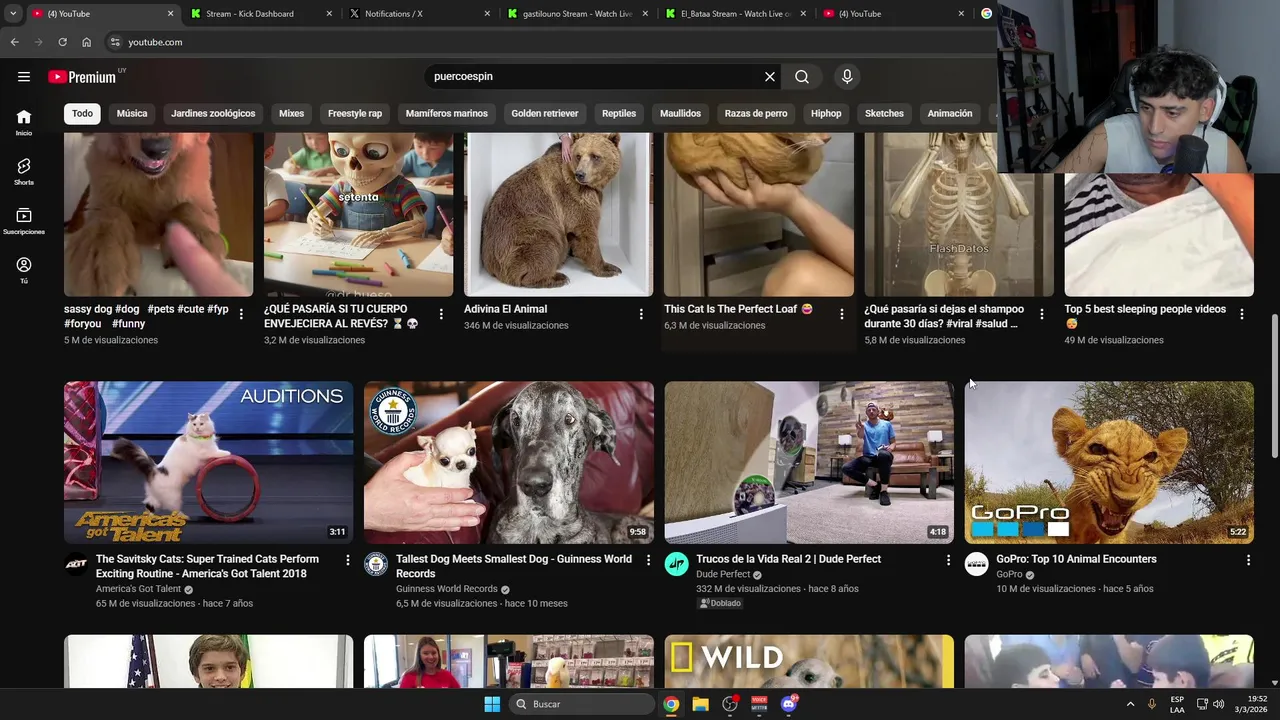Clear the search box with the X

(770, 76)
